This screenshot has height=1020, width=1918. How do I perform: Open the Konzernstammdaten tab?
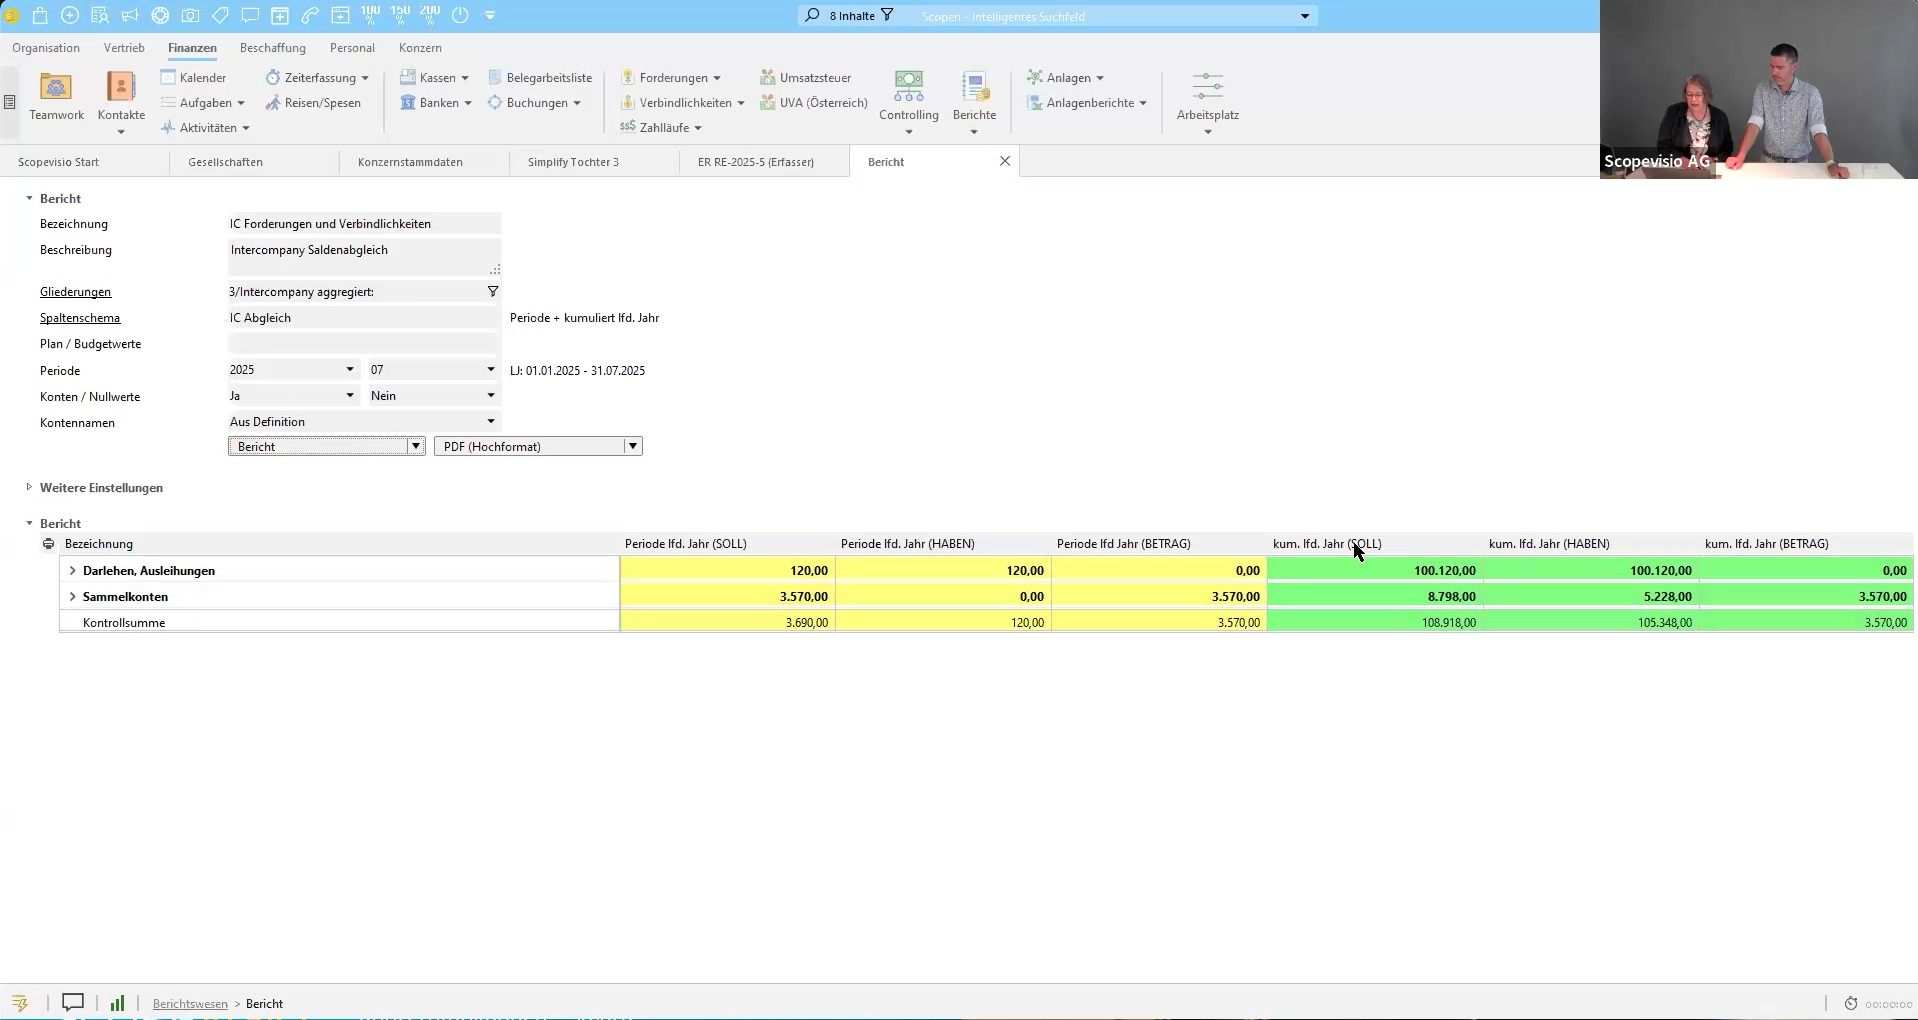tap(425, 162)
